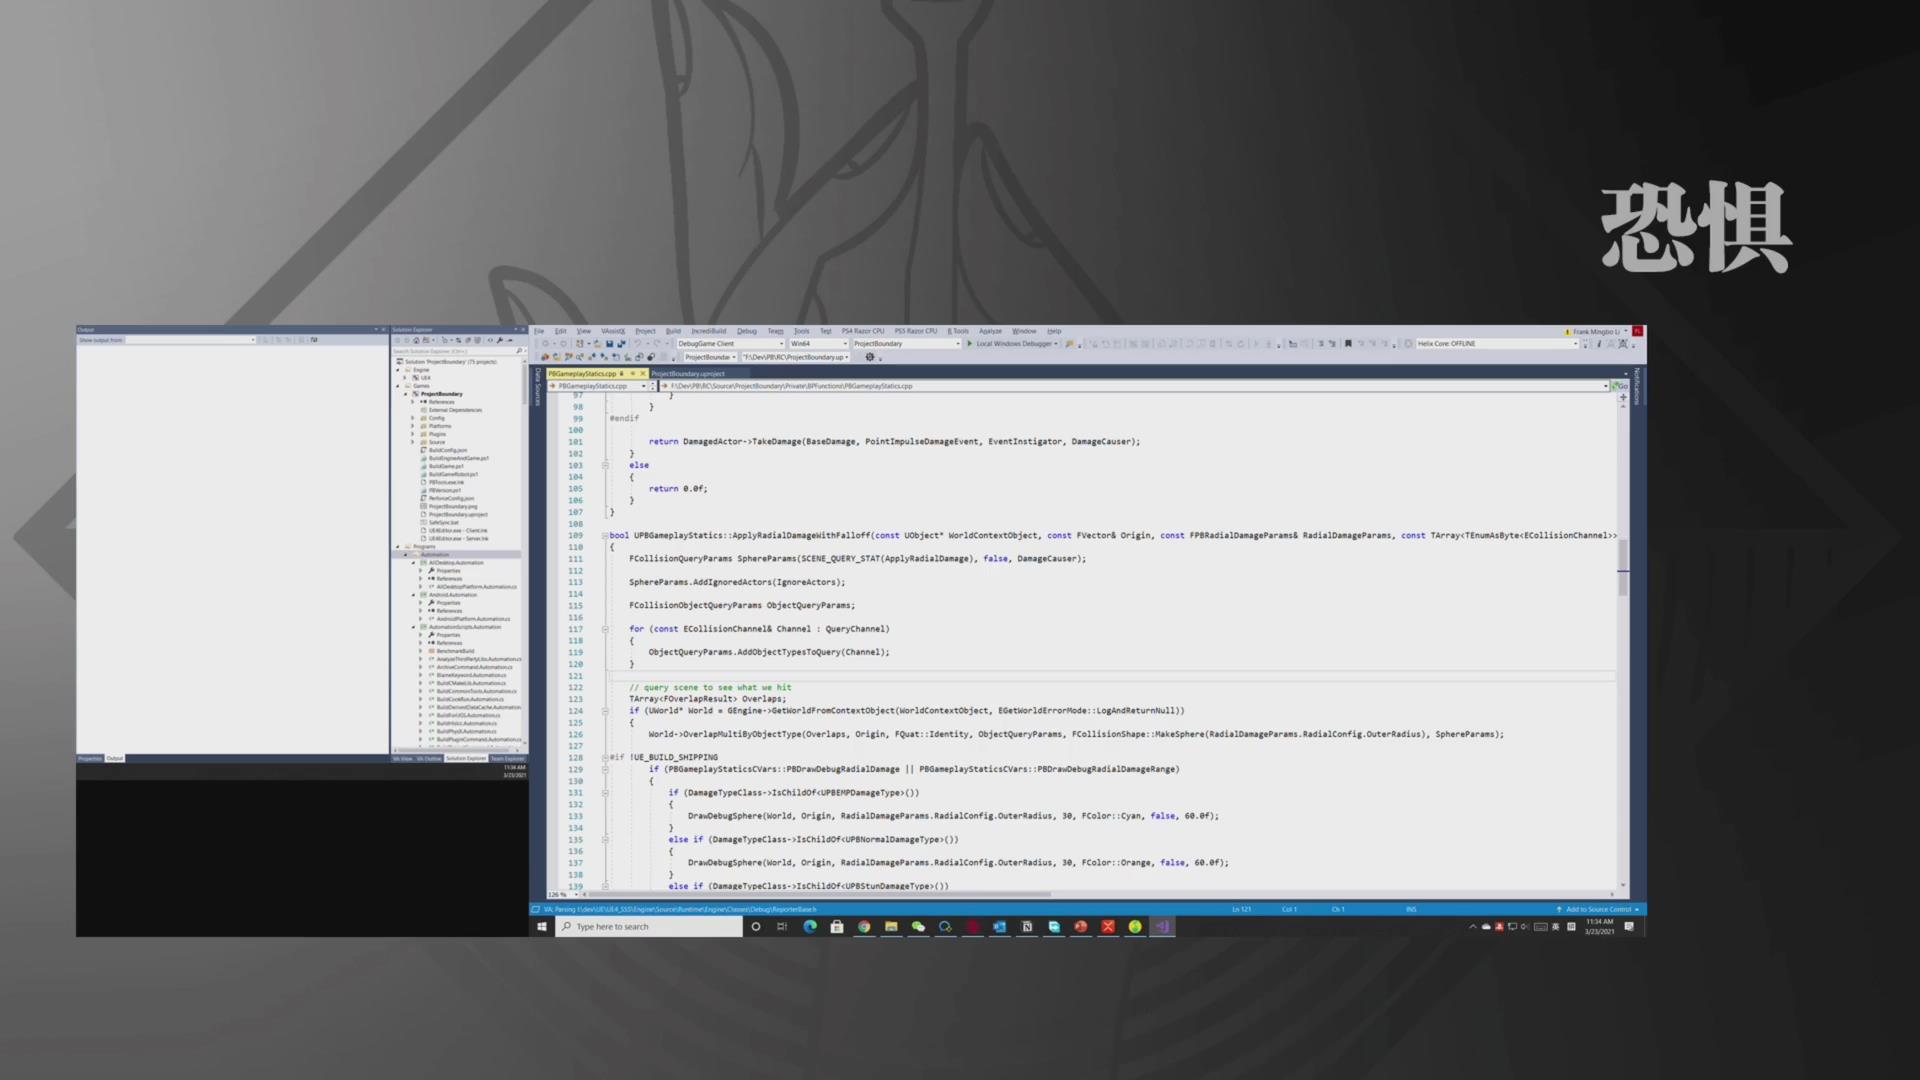Open the DebugGame Client configuration dropdown

click(x=731, y=344)
